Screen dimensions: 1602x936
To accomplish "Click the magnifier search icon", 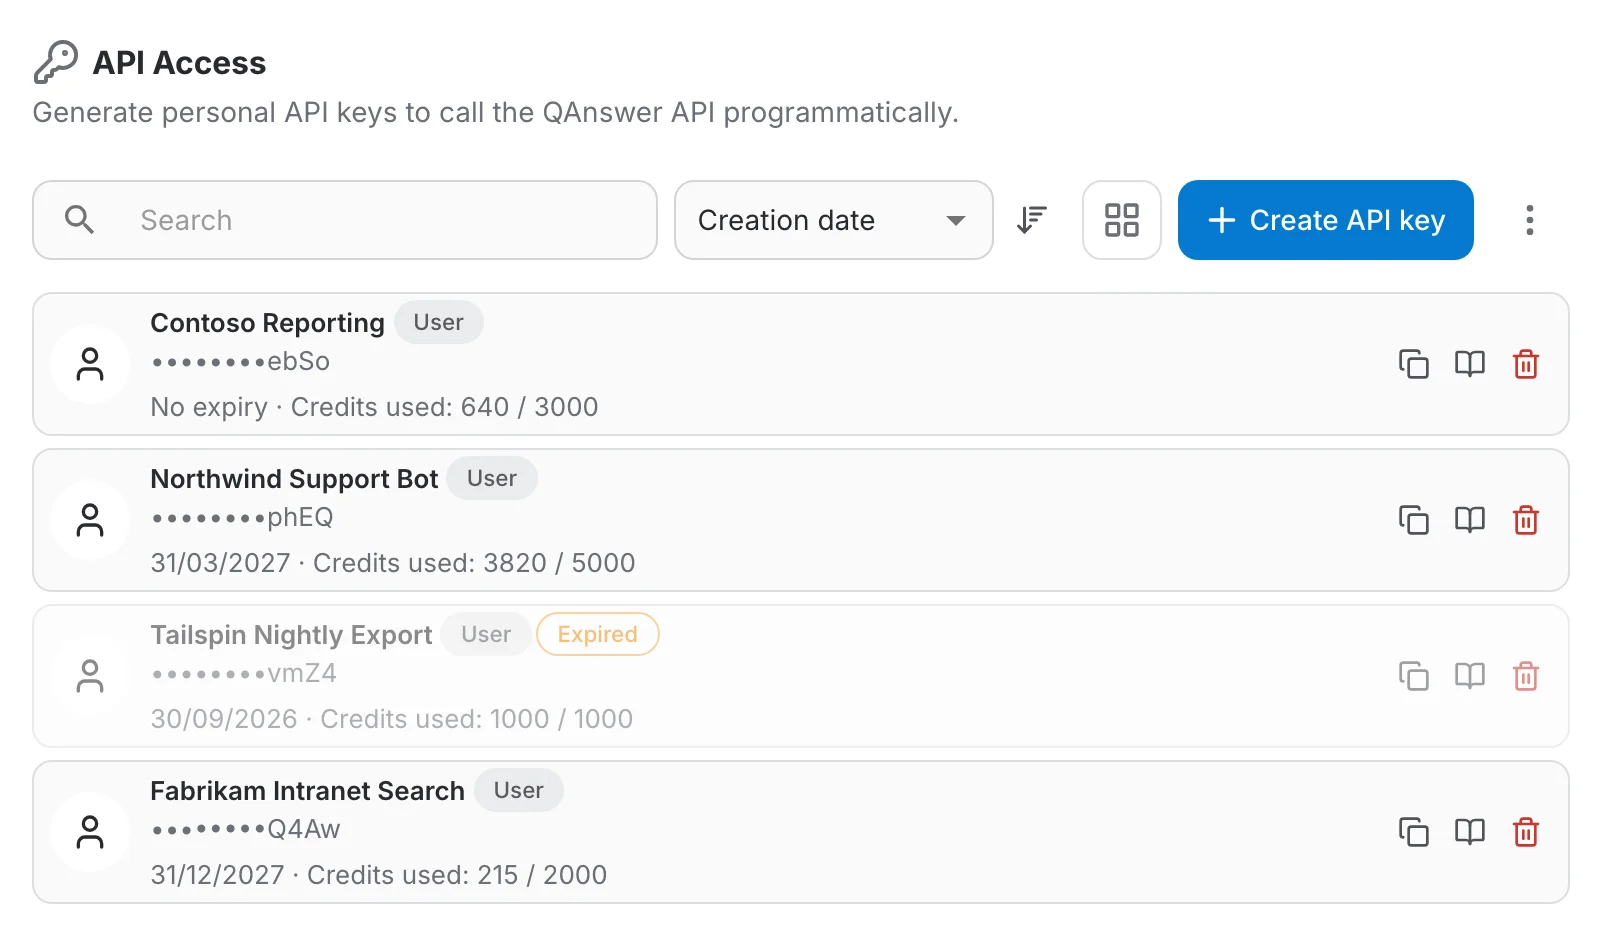I will pyautogui.click(x=79, y=220).
